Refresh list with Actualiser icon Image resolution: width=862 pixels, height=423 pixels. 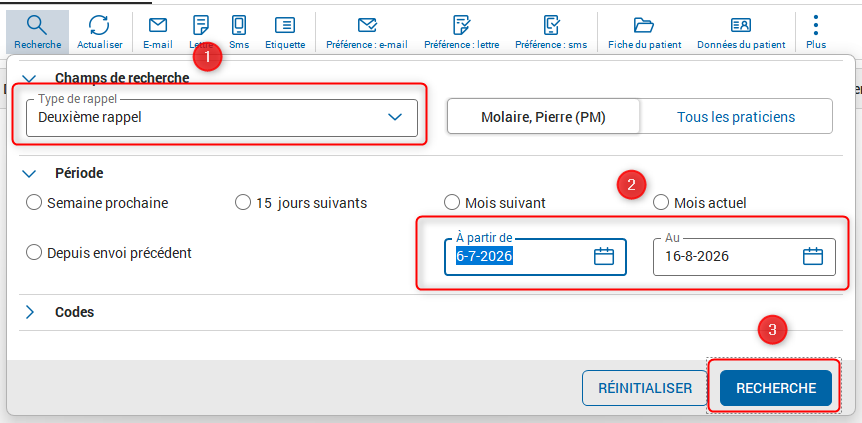[100, 25]
